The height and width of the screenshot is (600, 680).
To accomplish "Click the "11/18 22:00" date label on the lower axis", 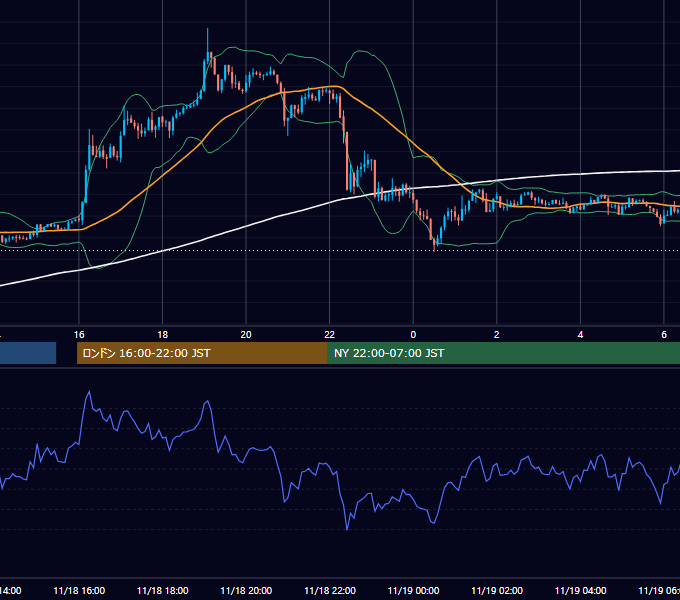I will click(330, 591).
